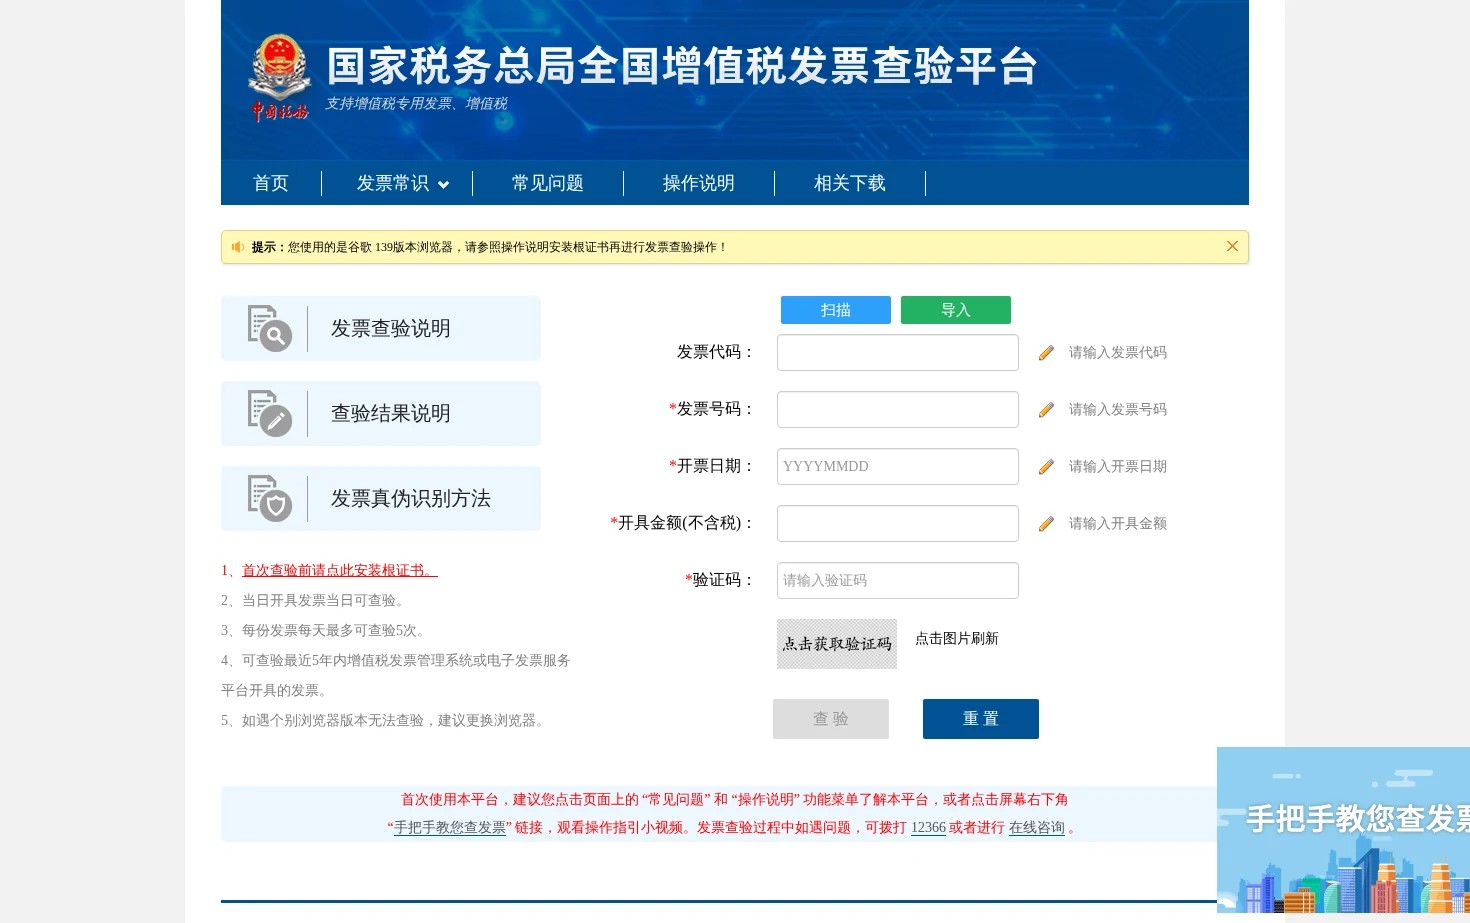Click the green 导入 button
1470x923 pixels.
tap(956, 310)
